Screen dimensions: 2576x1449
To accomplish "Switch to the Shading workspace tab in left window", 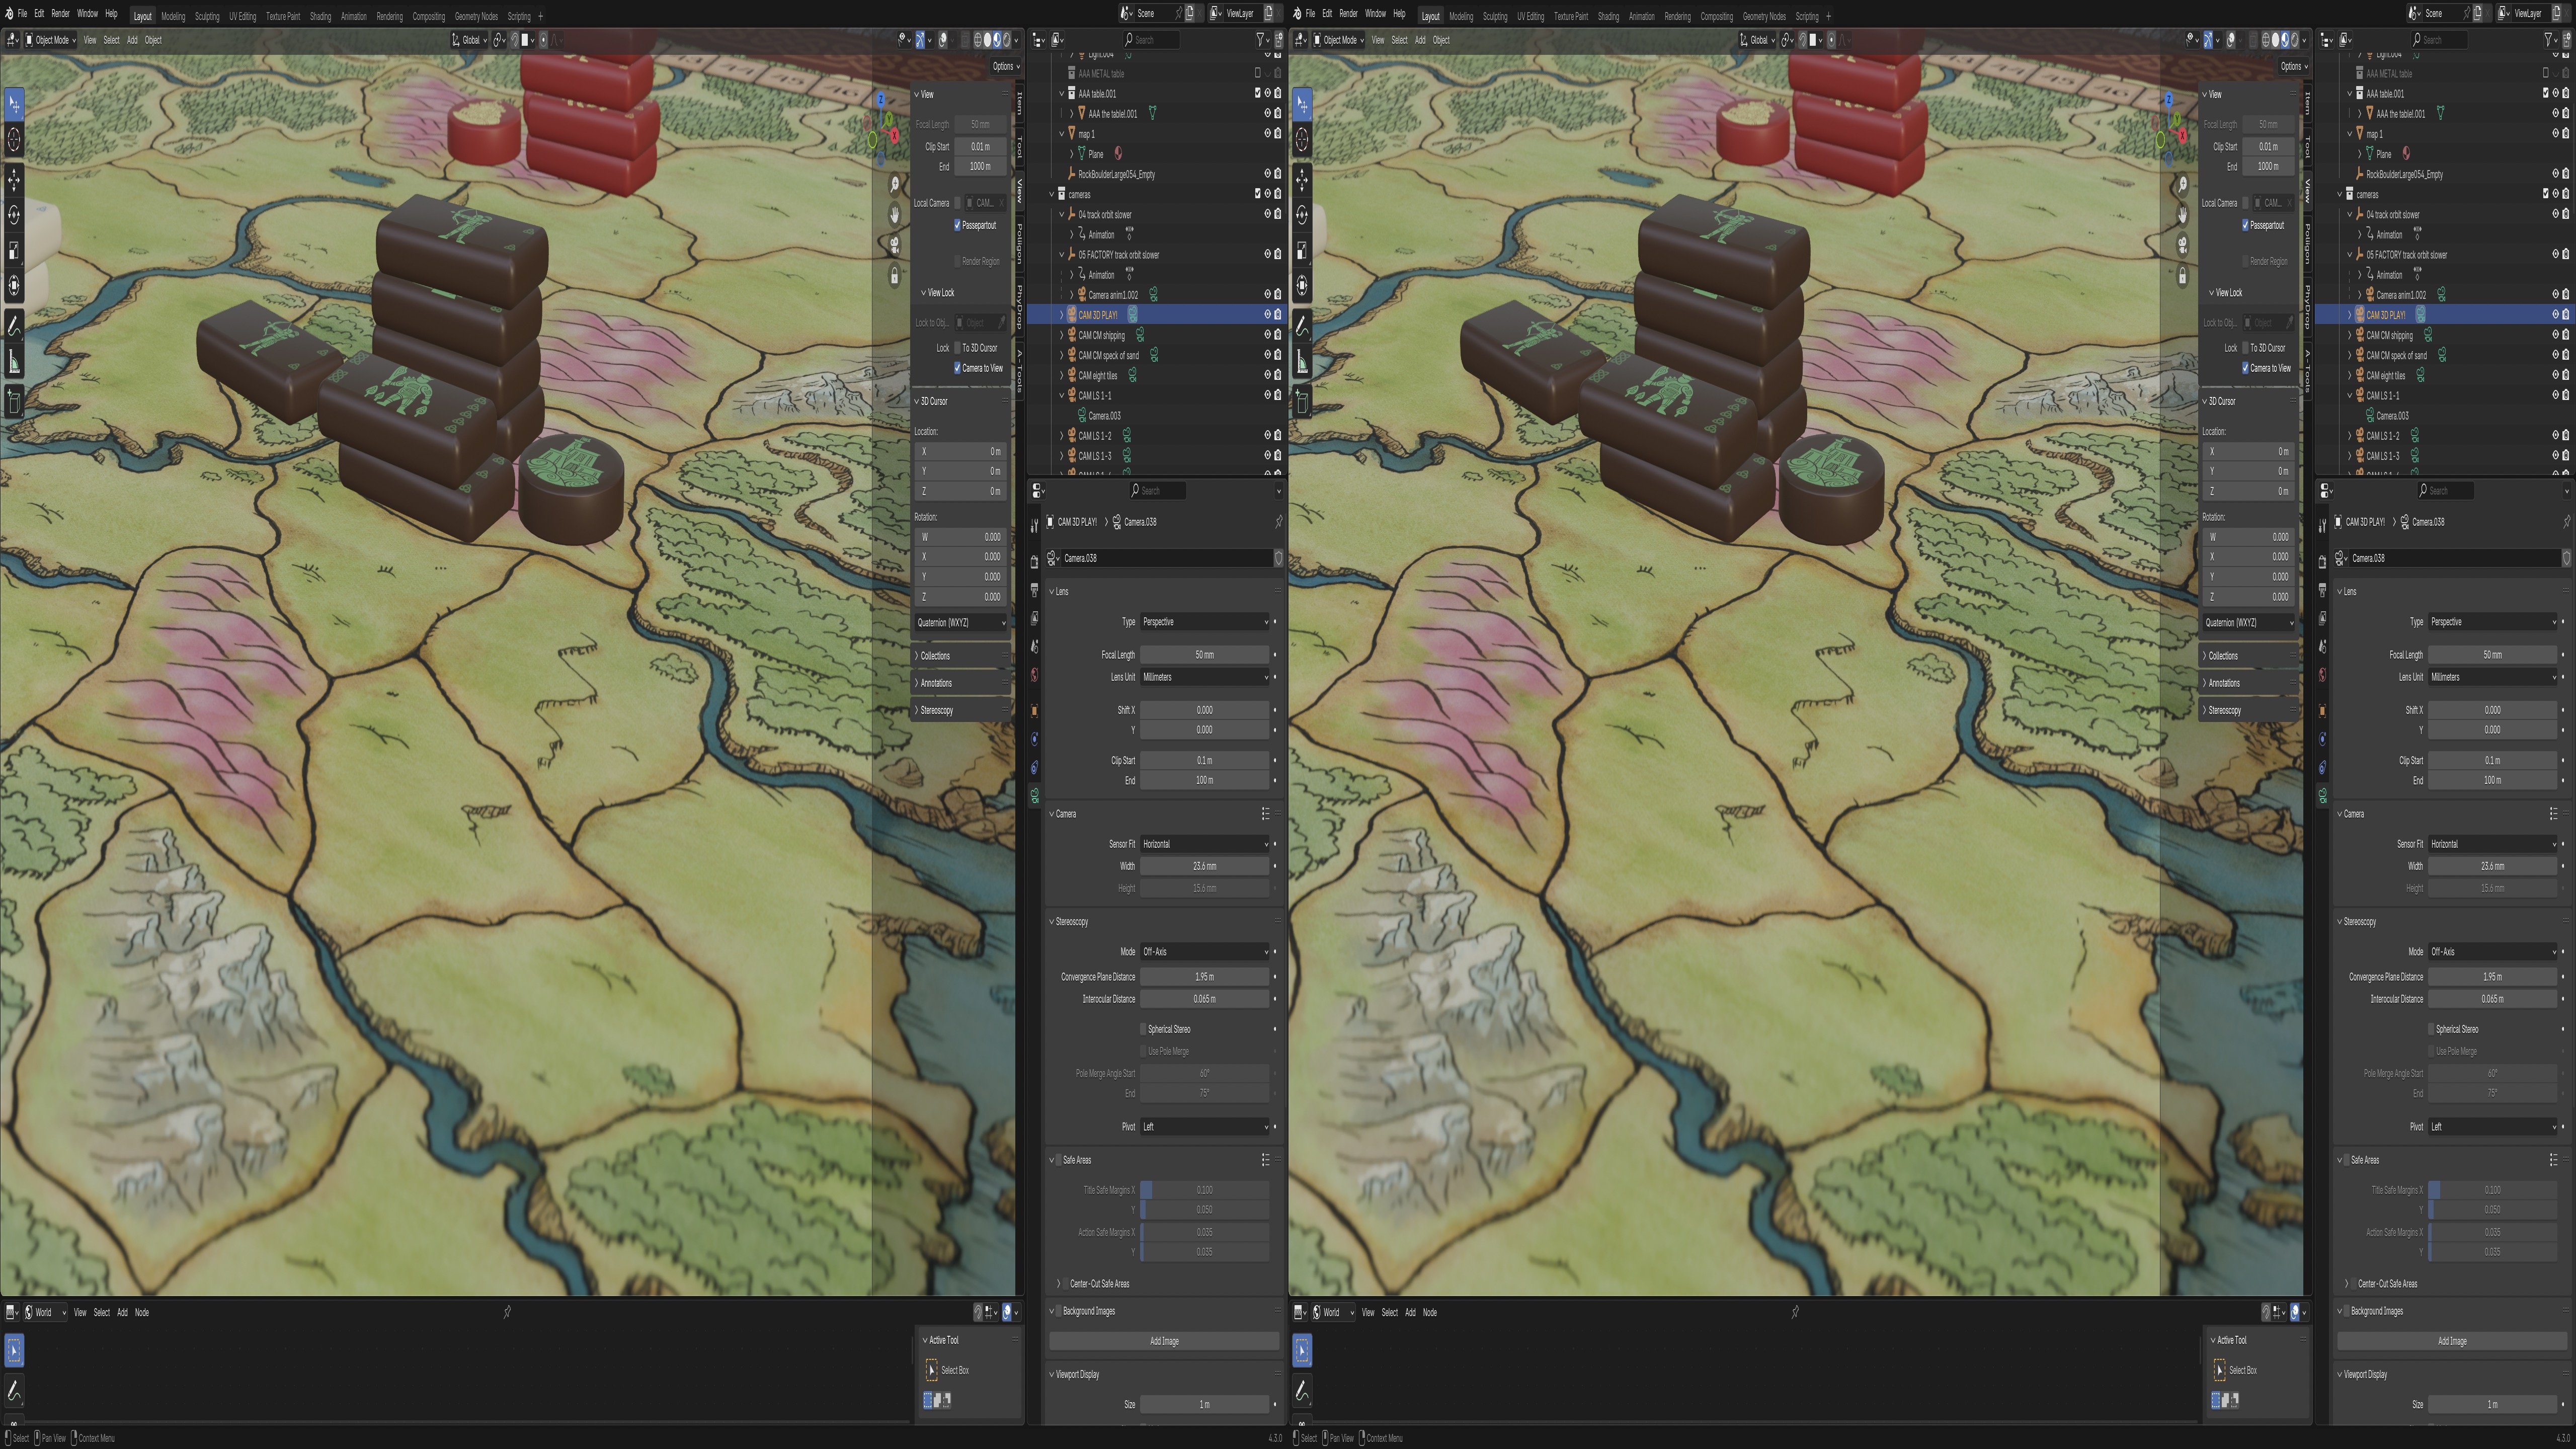I will (x=320, y=16).
